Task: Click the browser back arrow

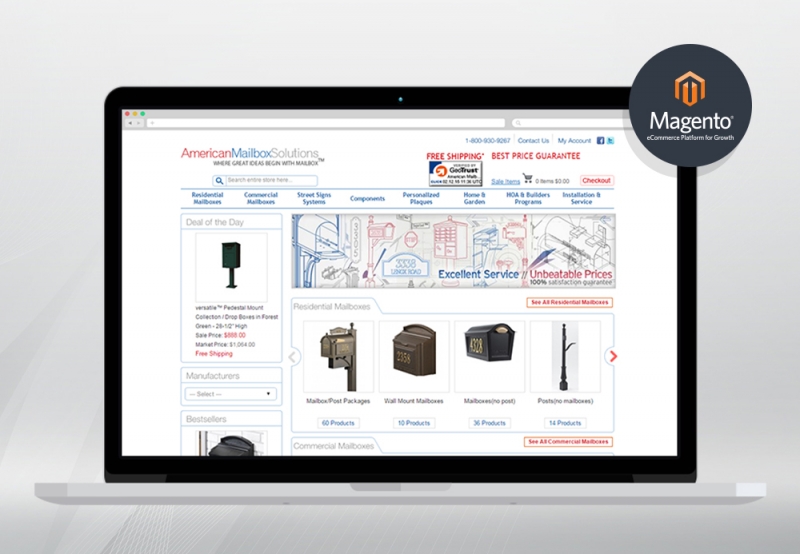Action: click(130, 123)
